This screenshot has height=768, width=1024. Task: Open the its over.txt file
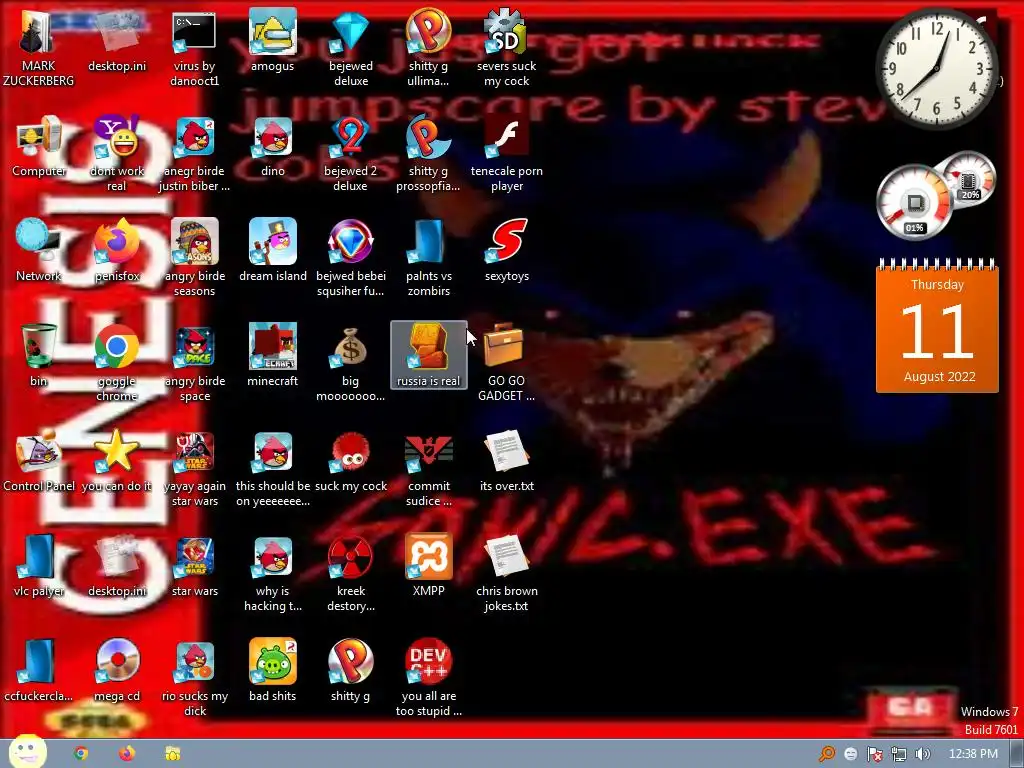tap(507, 461)
